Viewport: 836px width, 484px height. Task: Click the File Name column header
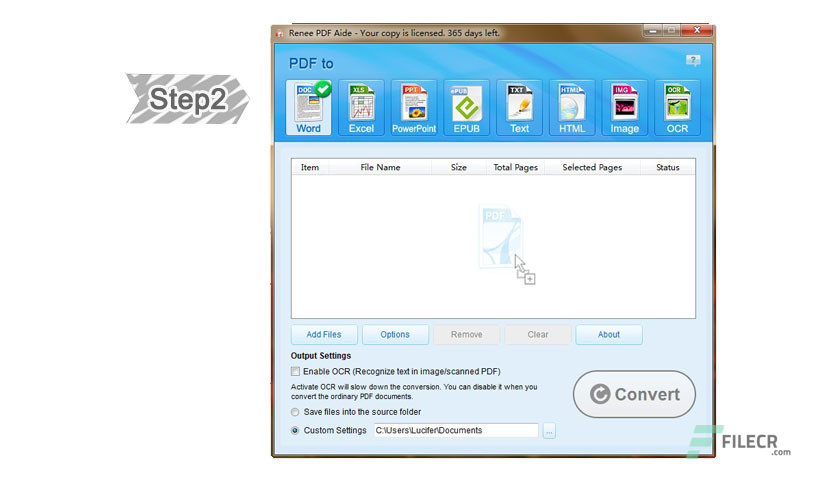tap(380, 167)
